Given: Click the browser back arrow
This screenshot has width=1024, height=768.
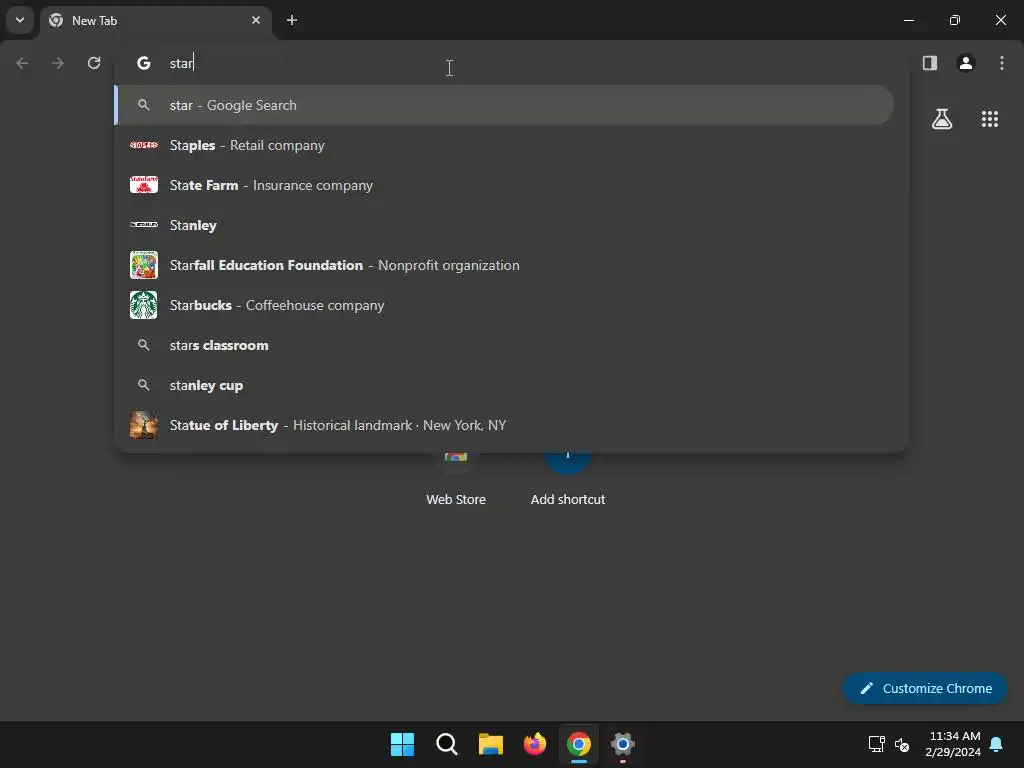Looking at the screenshot, I should [22, 63].
